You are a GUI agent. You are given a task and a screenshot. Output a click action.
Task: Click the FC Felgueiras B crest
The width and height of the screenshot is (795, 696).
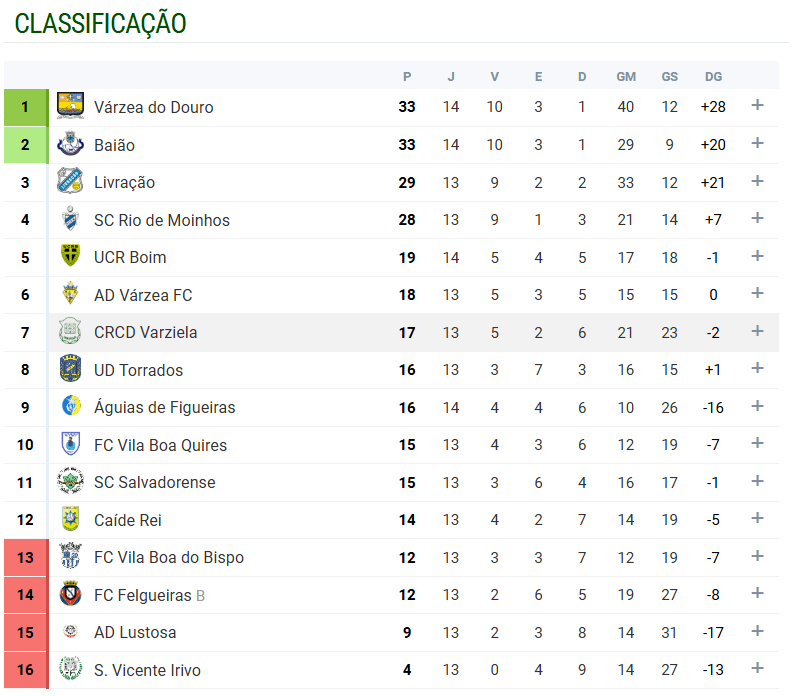coord(70,595)
